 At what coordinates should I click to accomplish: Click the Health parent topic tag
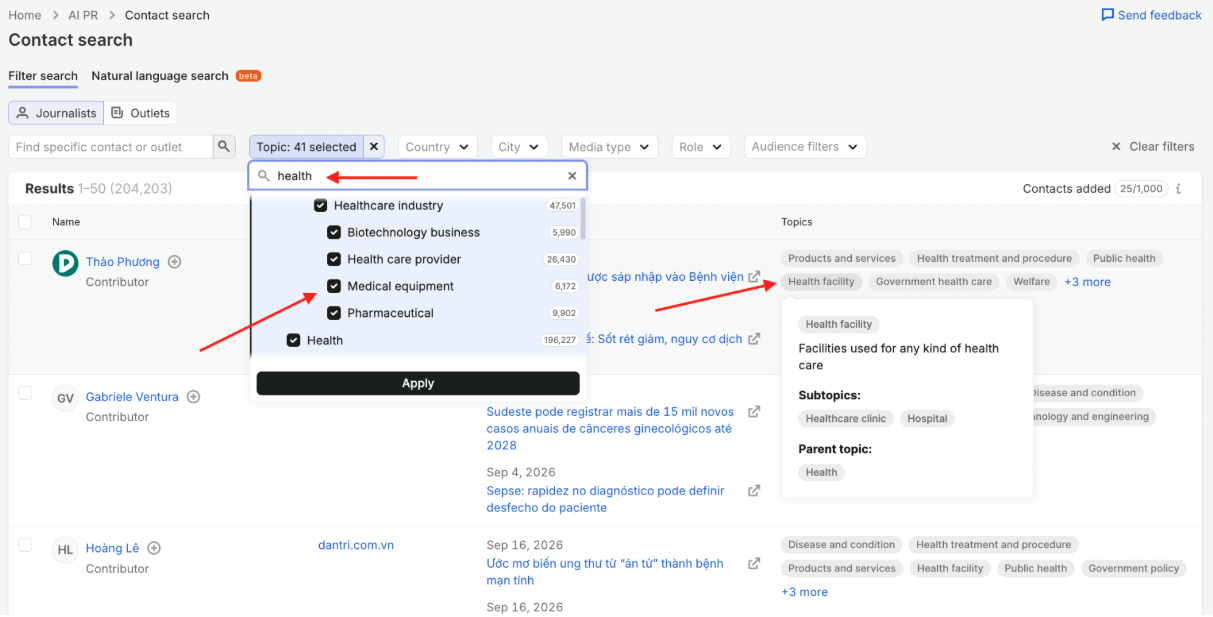click(x=821, y=473)
